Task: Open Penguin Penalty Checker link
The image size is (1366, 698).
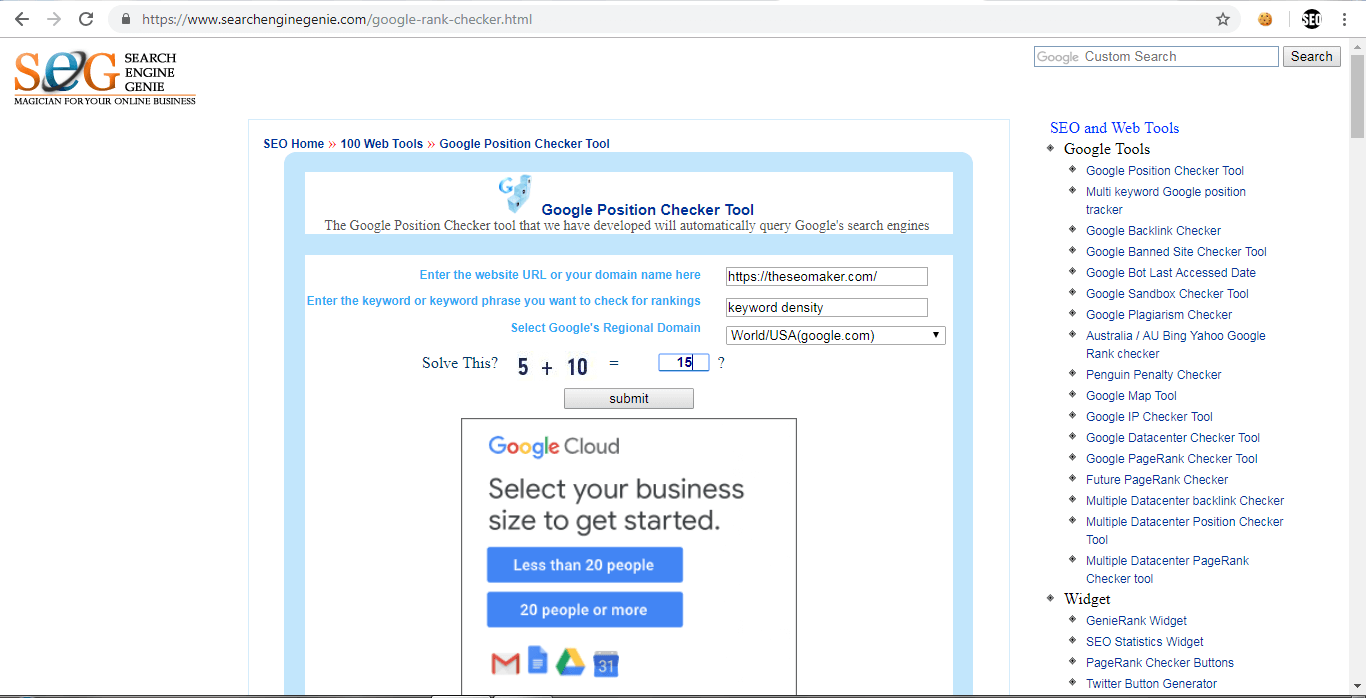Action: 1154,375
